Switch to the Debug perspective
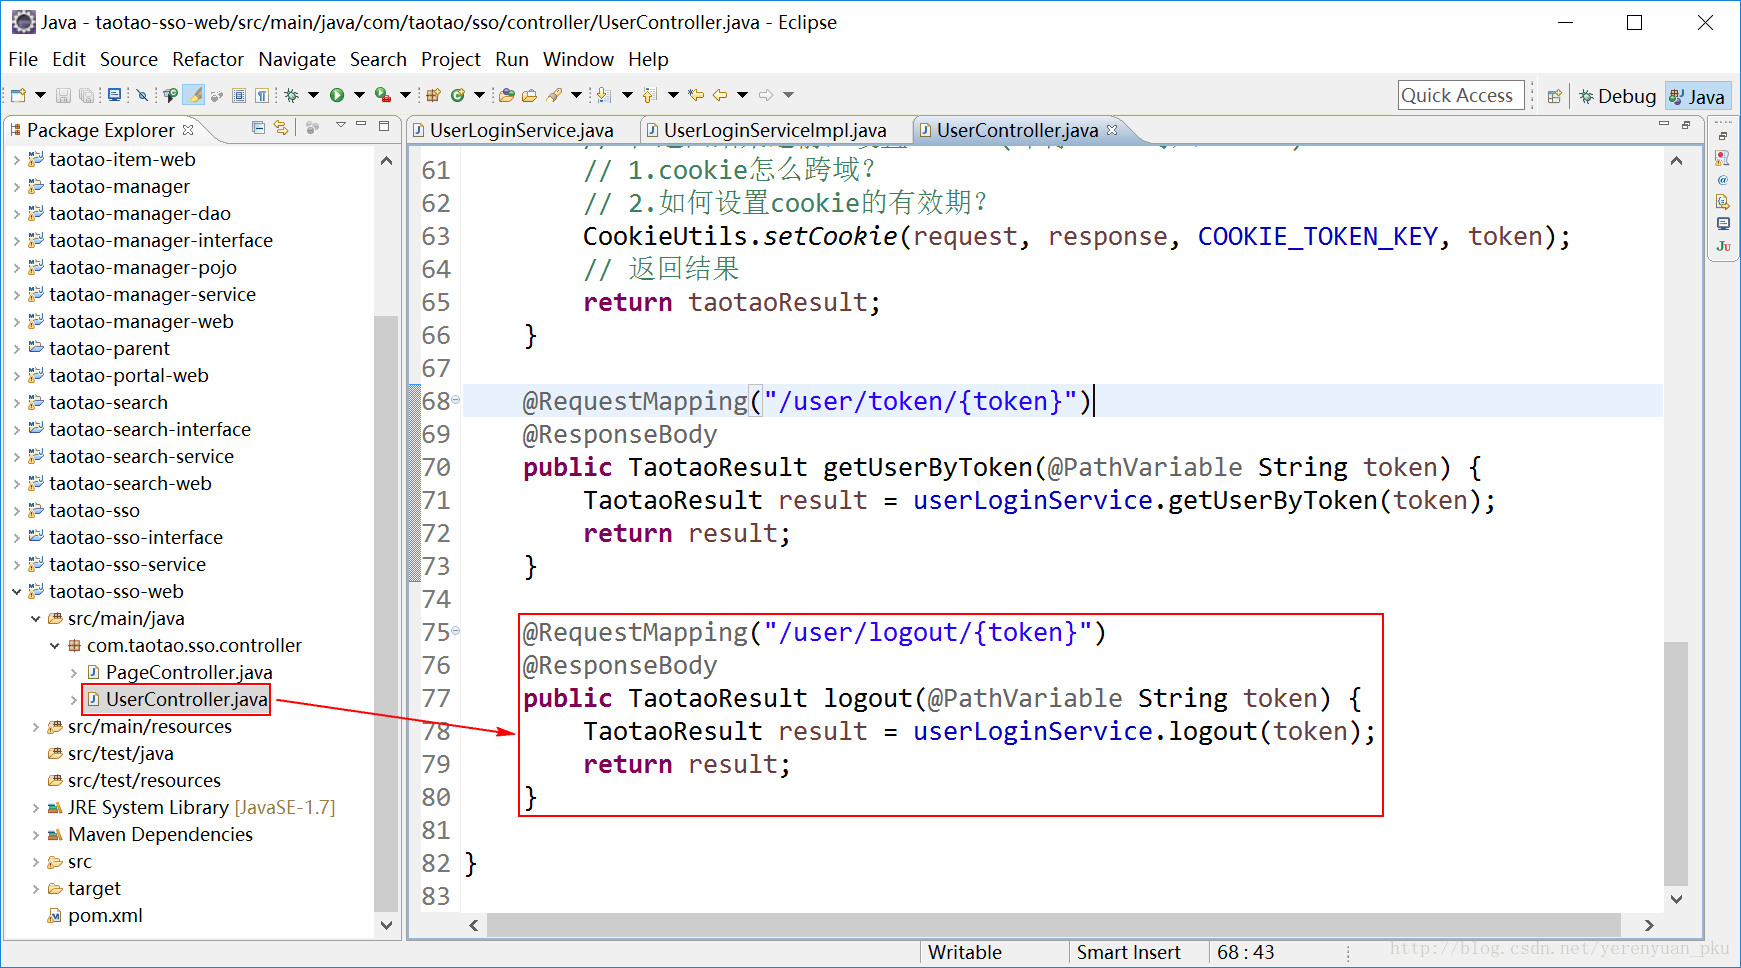Viewport: 1741px width, 968px height. click(x=1617, y=96)
